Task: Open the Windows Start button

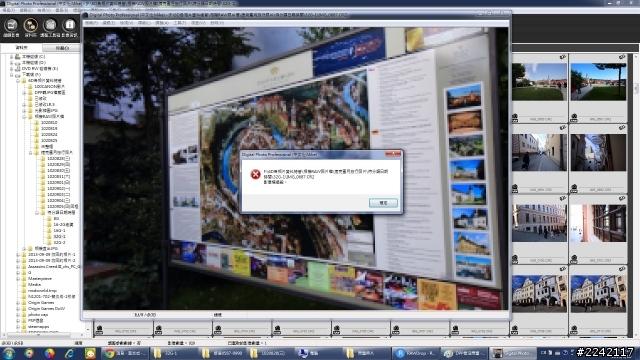Action: click(9, 353)
